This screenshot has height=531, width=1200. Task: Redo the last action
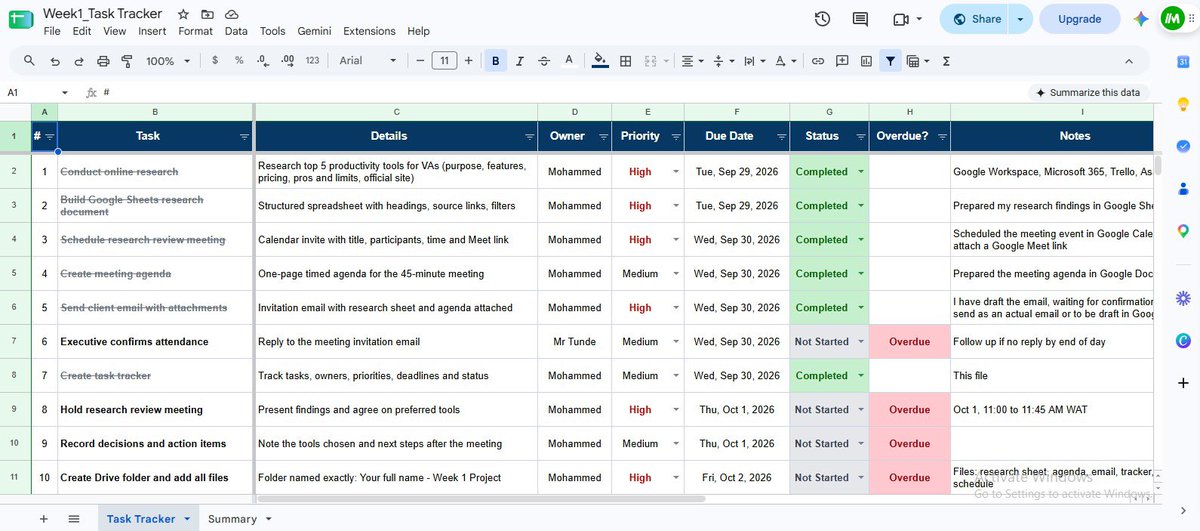(78, 61)
